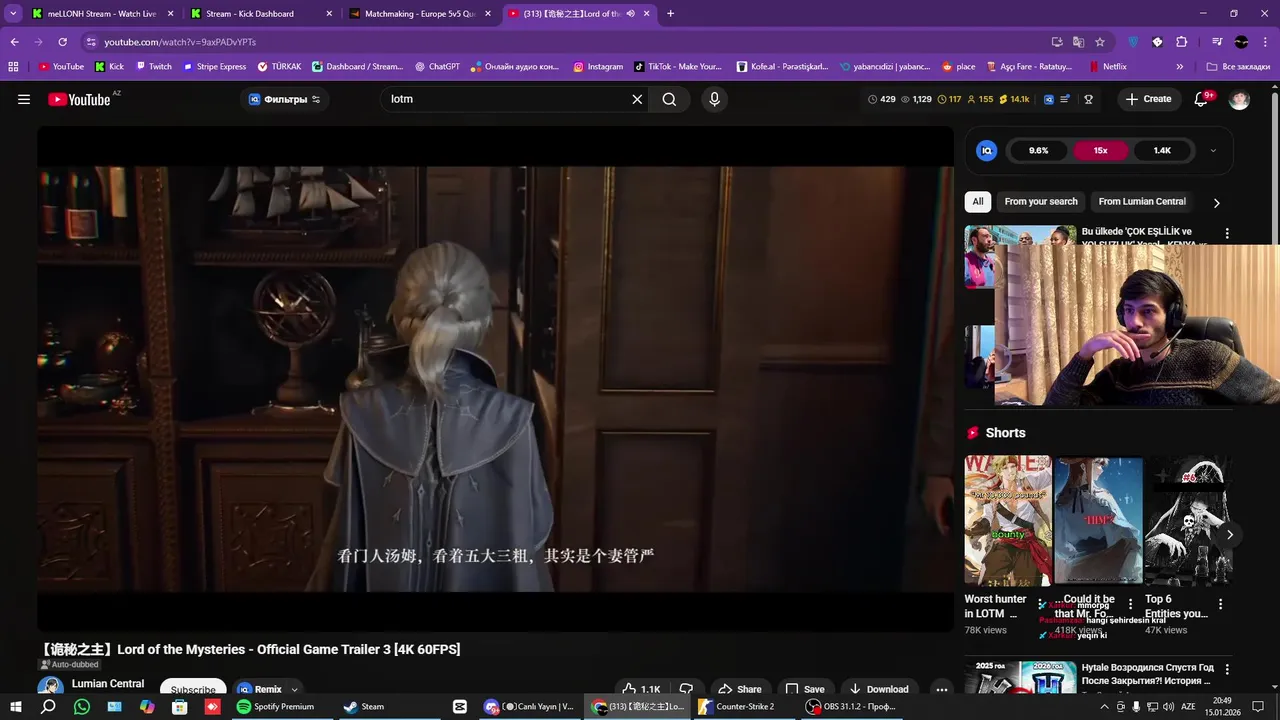Open the YouTube hamburger guide menu
Viewport: 1280px width, 720px height.
(24, 99)
